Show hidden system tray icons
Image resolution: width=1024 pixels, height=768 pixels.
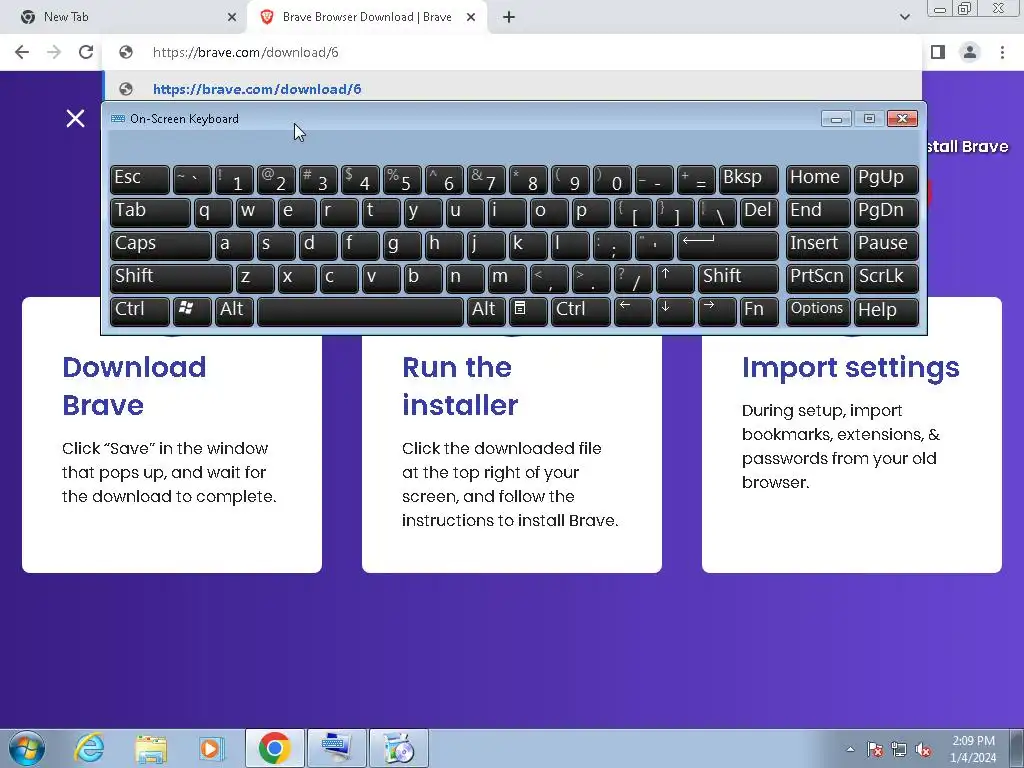[x=850, y=749]
